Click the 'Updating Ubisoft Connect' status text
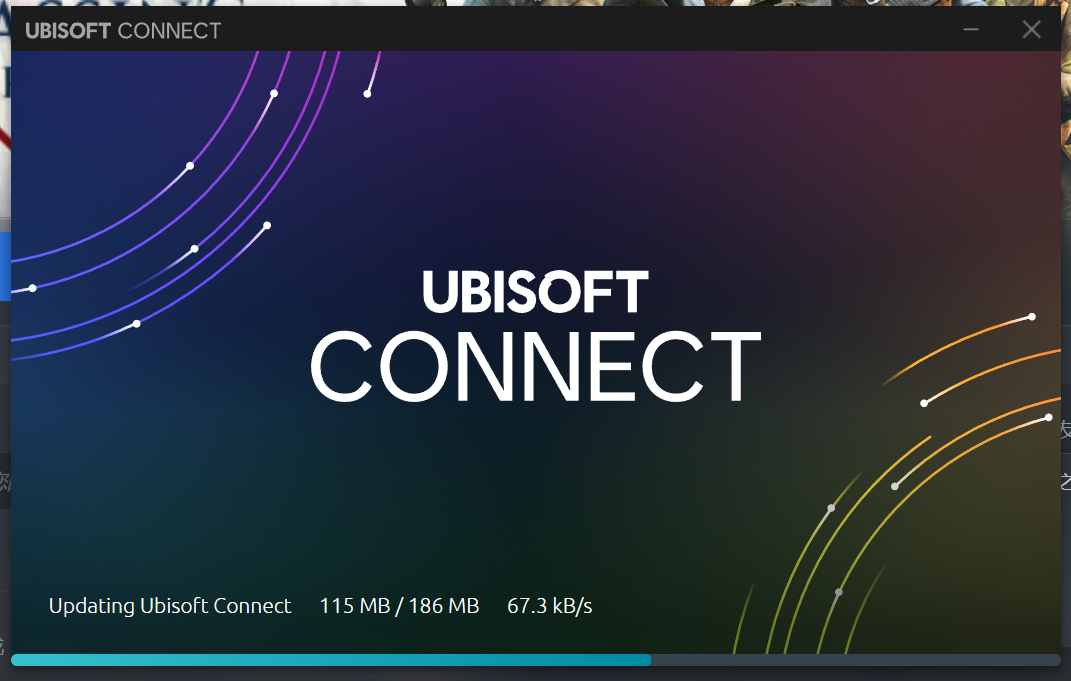Screen dimensions: 1071x681 [x=170, y=606]
